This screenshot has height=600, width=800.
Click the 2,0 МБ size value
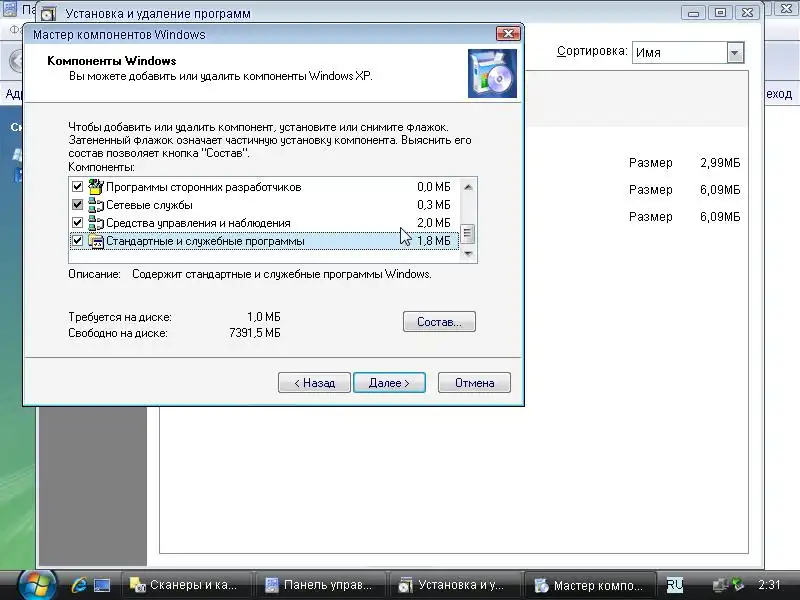click(434, 223)
